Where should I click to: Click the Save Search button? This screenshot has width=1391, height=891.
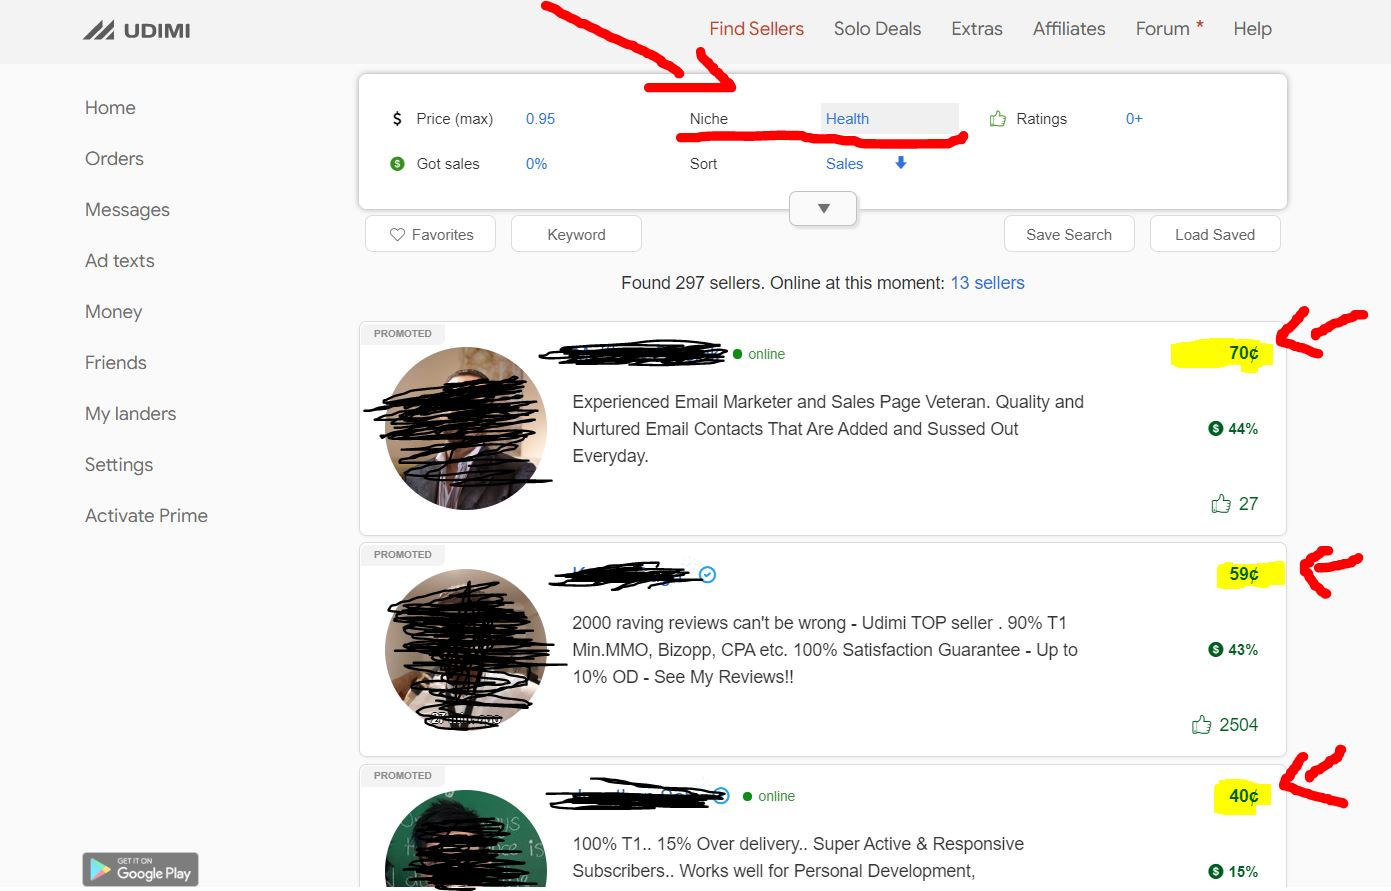point(1069,234)
